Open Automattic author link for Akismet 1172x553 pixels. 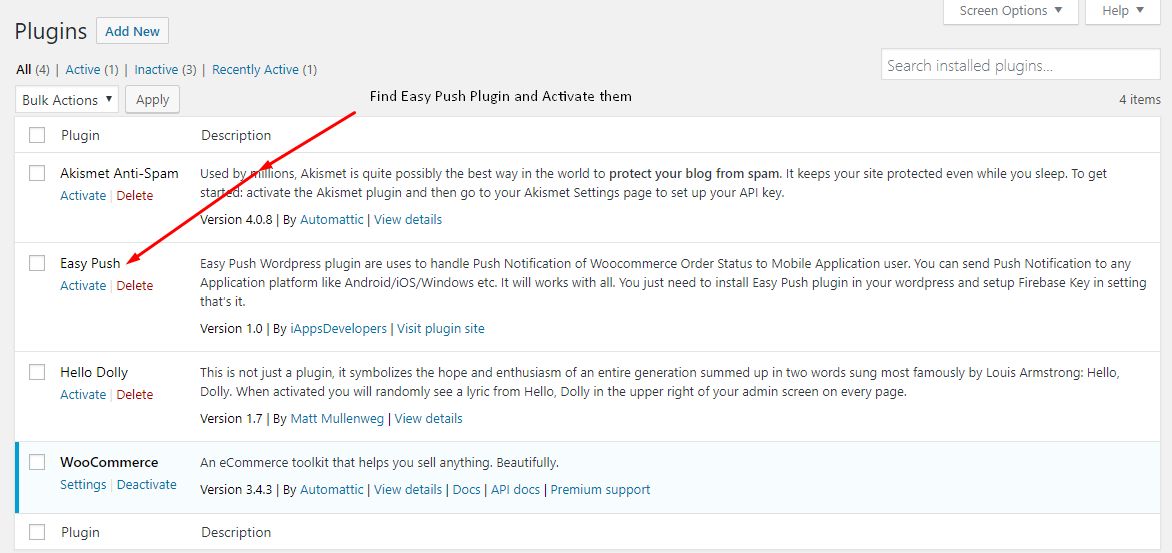pos(332,220)
